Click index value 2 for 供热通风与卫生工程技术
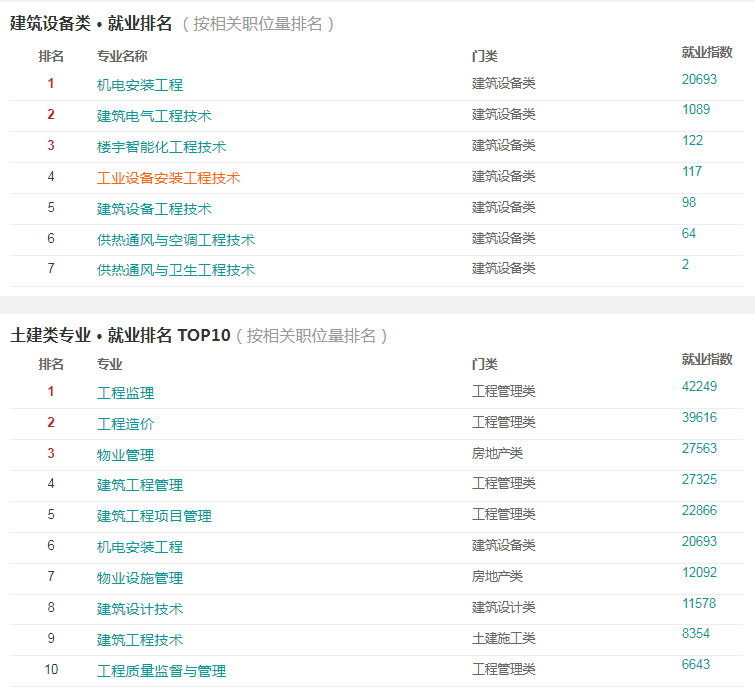Viewport: 755px width, 692px height. tap(685, 264)
